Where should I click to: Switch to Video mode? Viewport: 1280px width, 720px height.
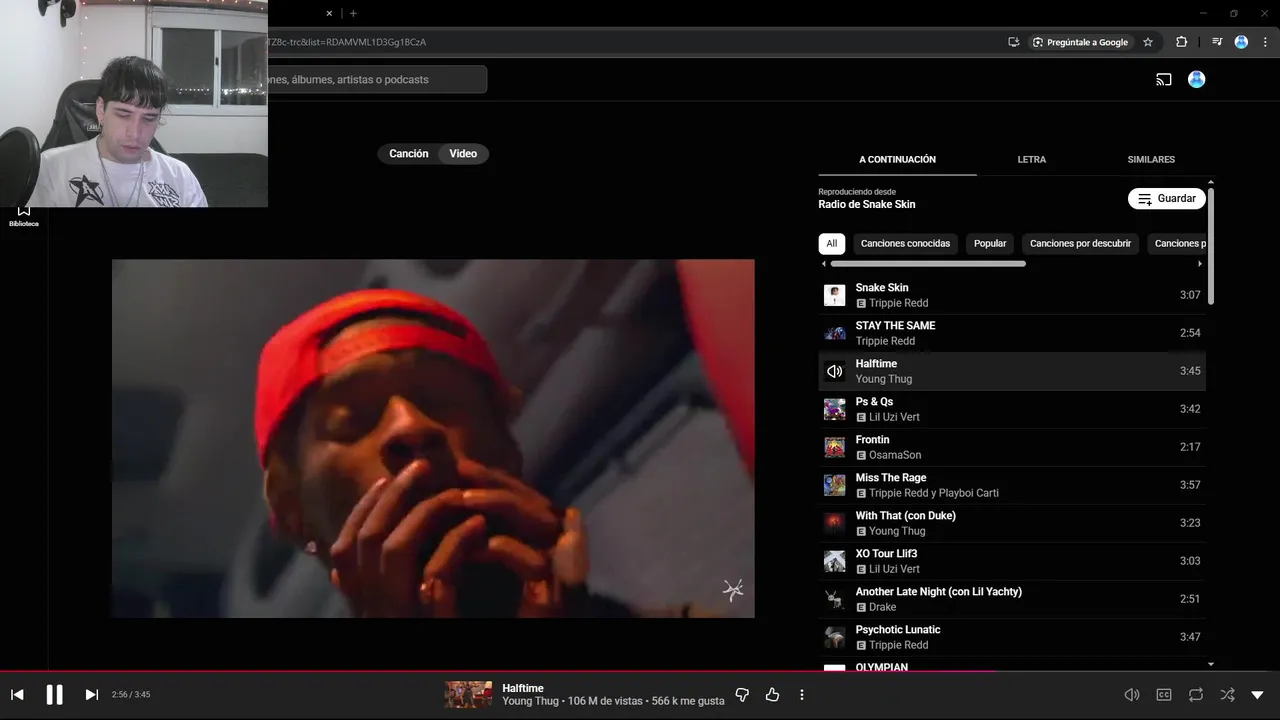pos(463,154)
